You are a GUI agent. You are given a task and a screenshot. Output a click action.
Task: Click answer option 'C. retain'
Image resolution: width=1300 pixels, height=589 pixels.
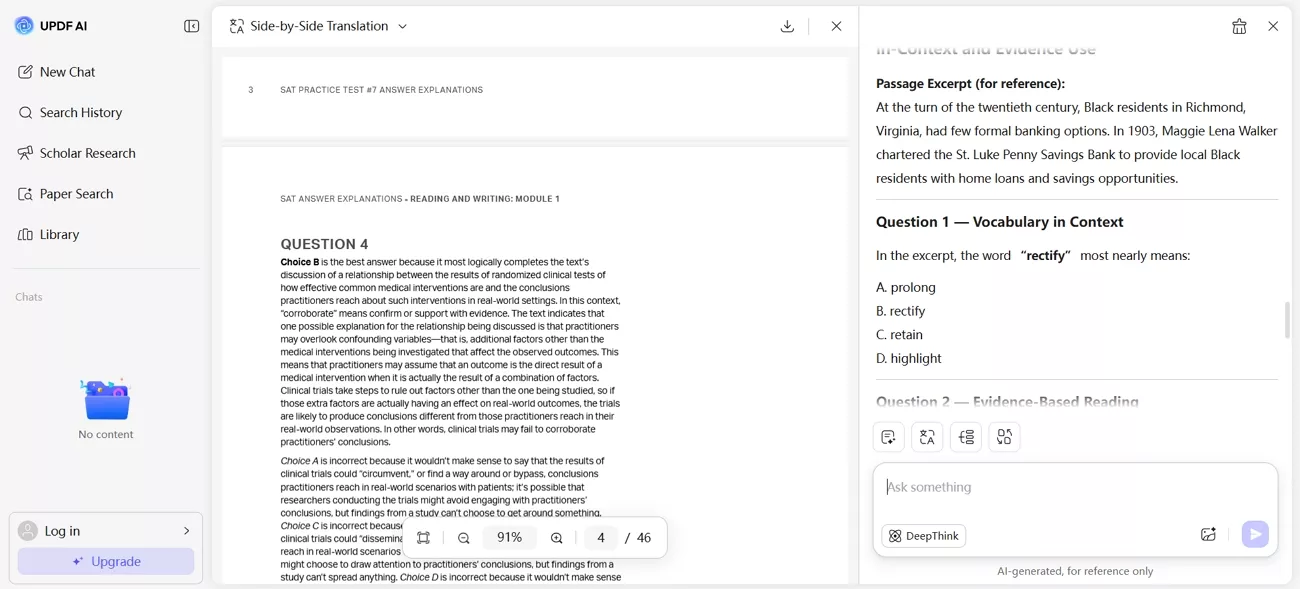[x=900, y=335]
